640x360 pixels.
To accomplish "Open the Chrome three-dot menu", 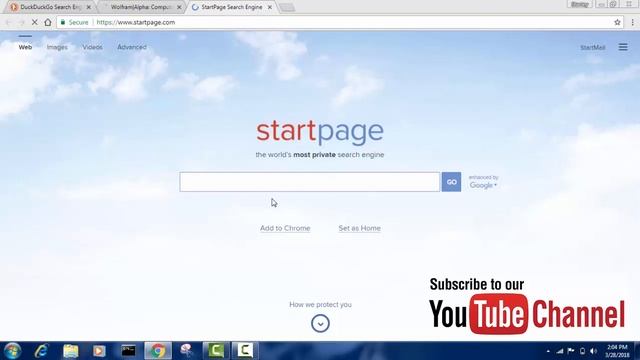I will click(x=632, y=22).
